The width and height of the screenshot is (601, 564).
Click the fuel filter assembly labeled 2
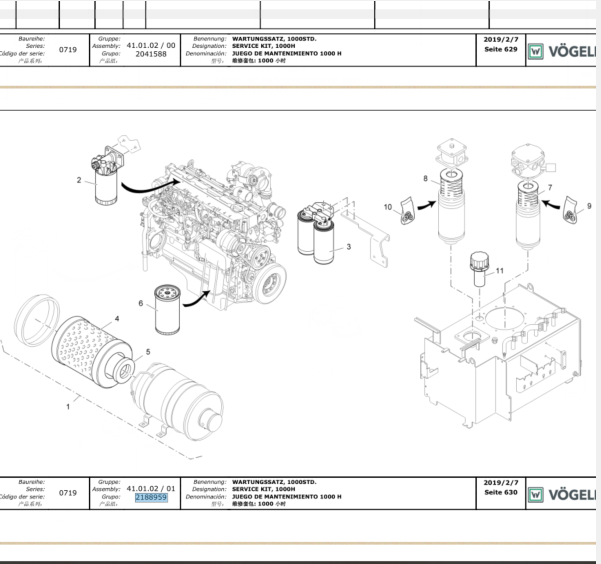click(x=109, y=179)
